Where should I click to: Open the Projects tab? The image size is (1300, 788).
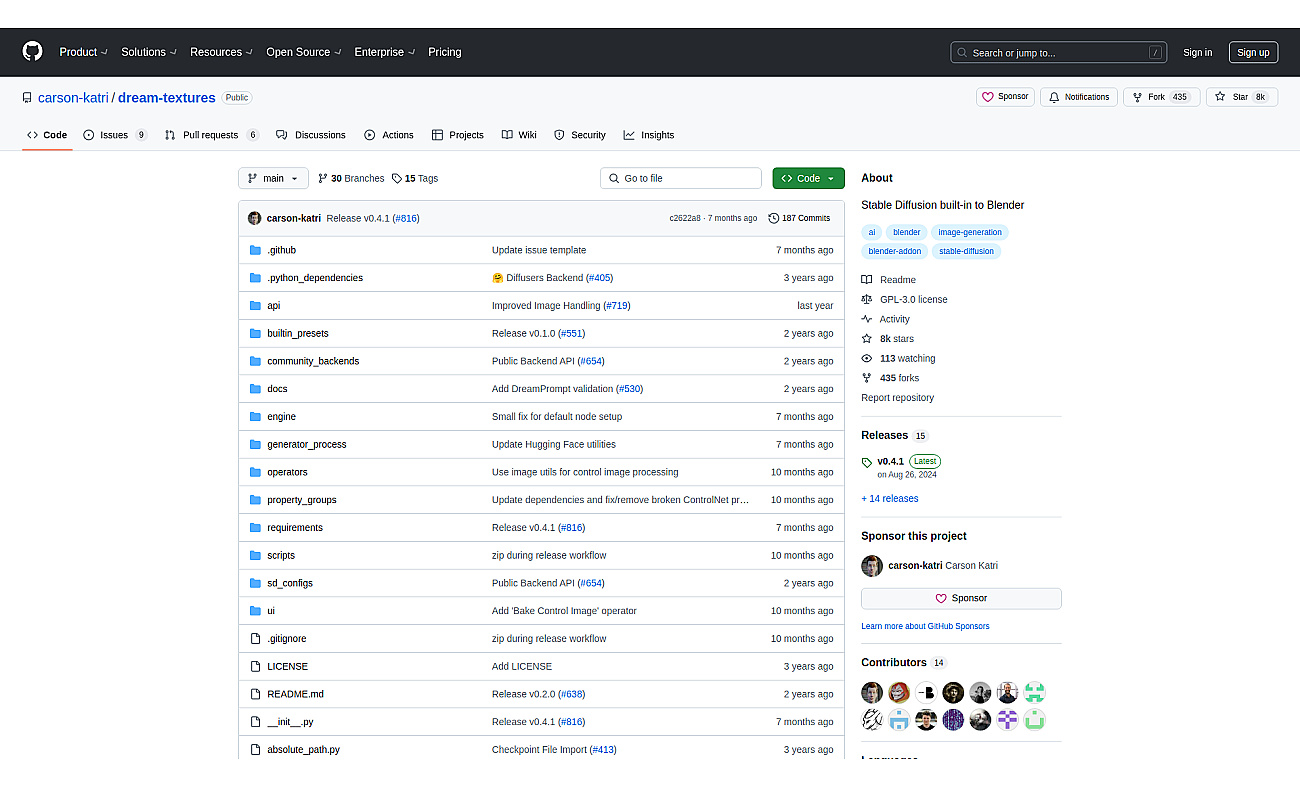(458, 135)
